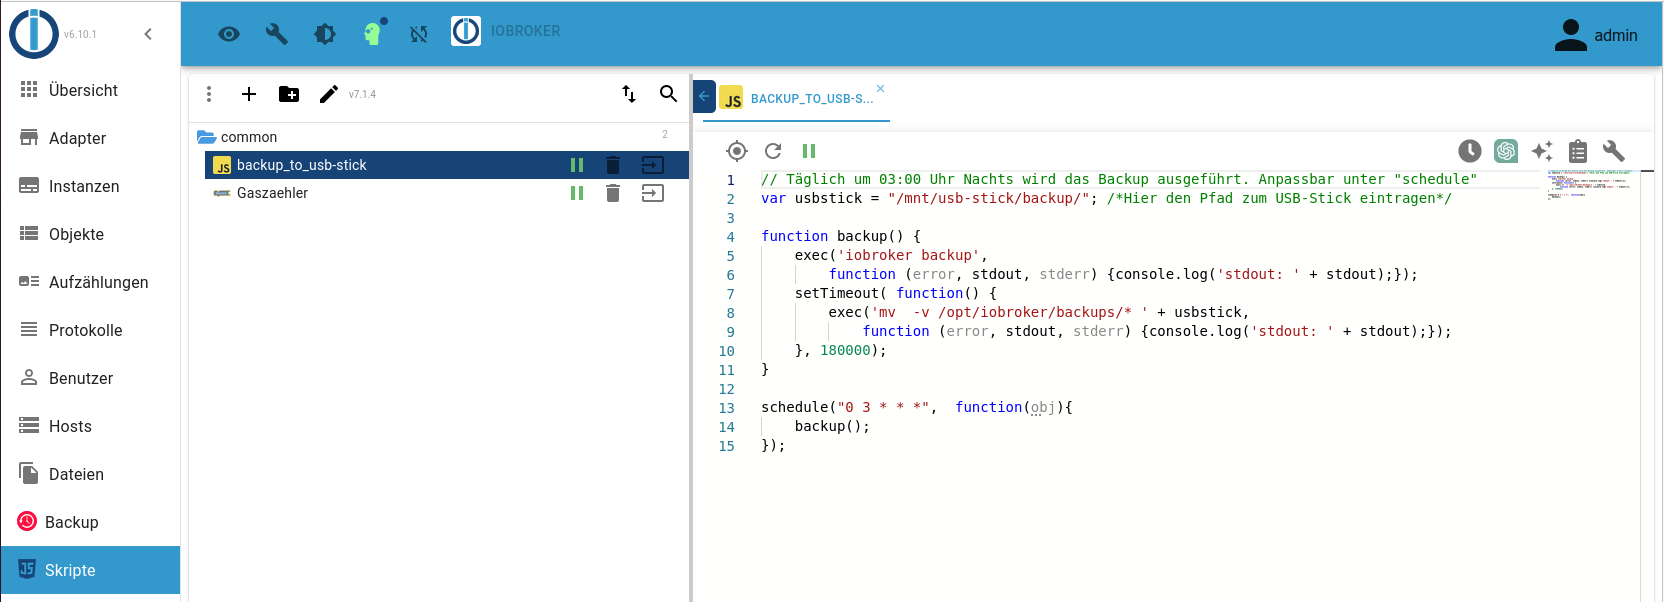
Task: Click the pencil edit icon
Action: [329, 94]
